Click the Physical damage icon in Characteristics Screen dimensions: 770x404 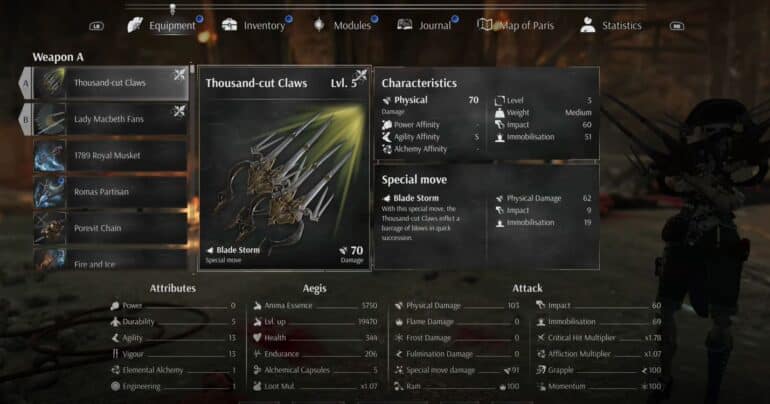(386, 101)
